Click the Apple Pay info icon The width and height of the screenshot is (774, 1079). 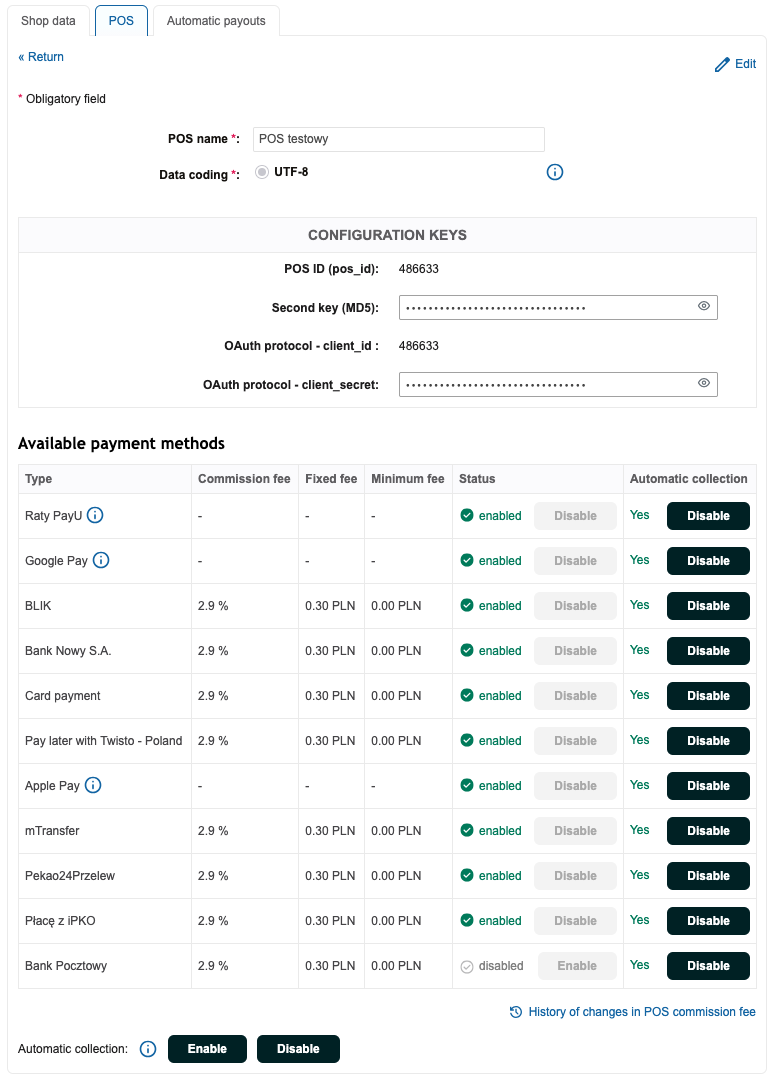[x=93, y=786]
